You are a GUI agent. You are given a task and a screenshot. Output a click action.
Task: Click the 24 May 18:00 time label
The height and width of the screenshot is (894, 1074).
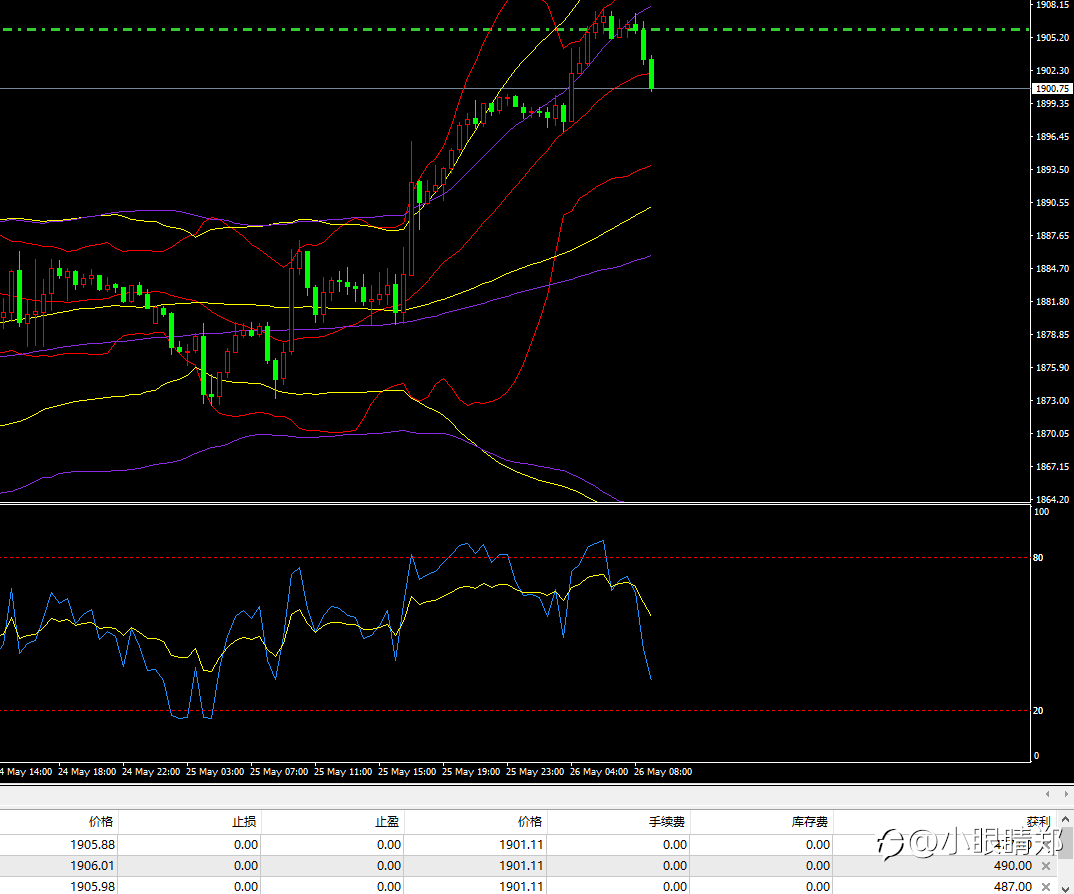87,771
